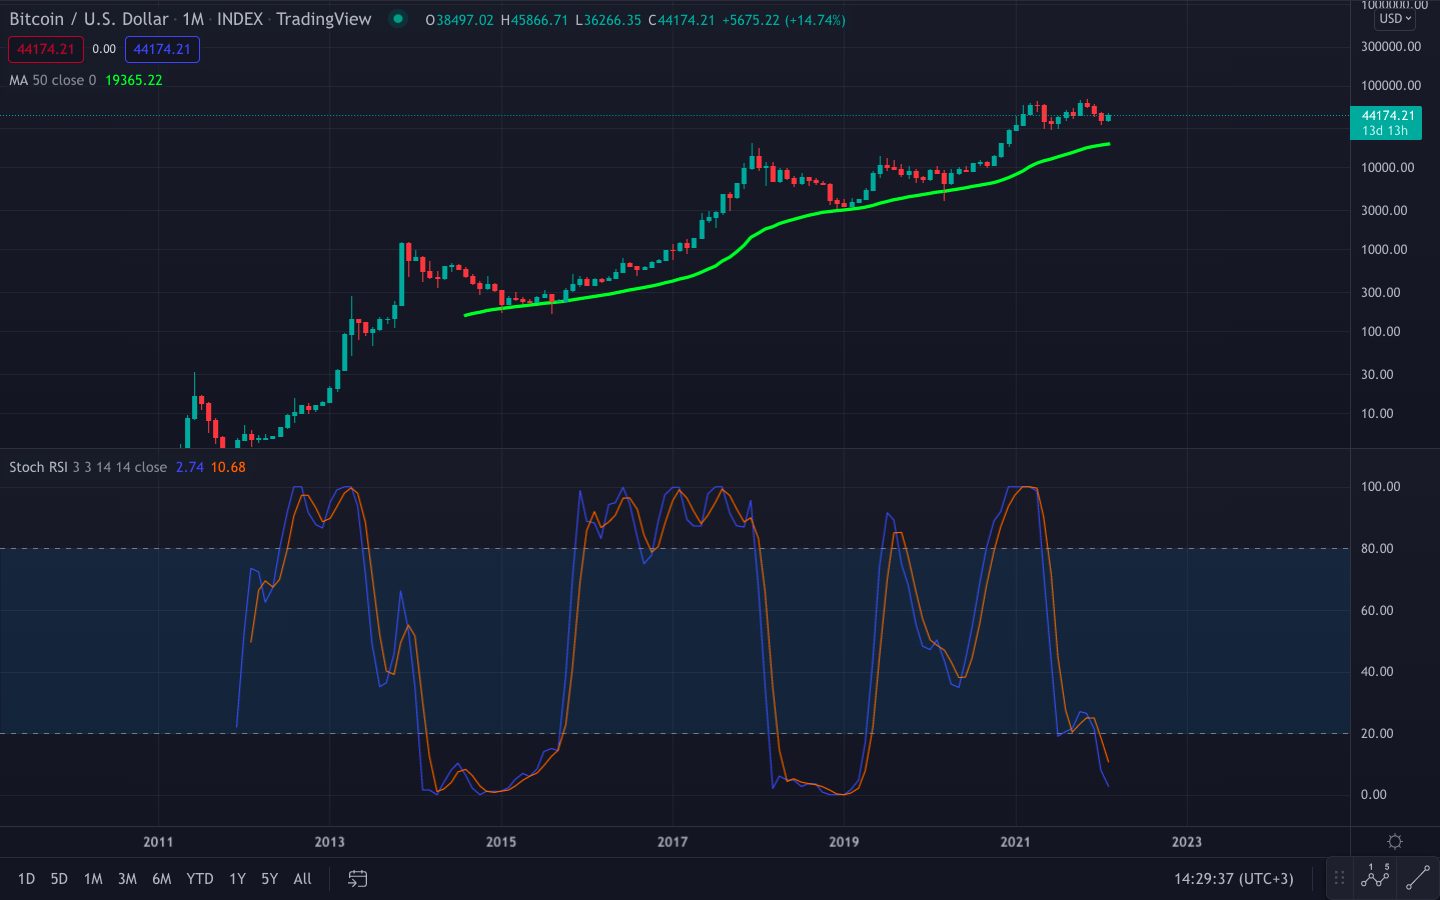This screenshot has width=1440, height=900.
Task: Click the MA value 19365.22
Action: 133,80
